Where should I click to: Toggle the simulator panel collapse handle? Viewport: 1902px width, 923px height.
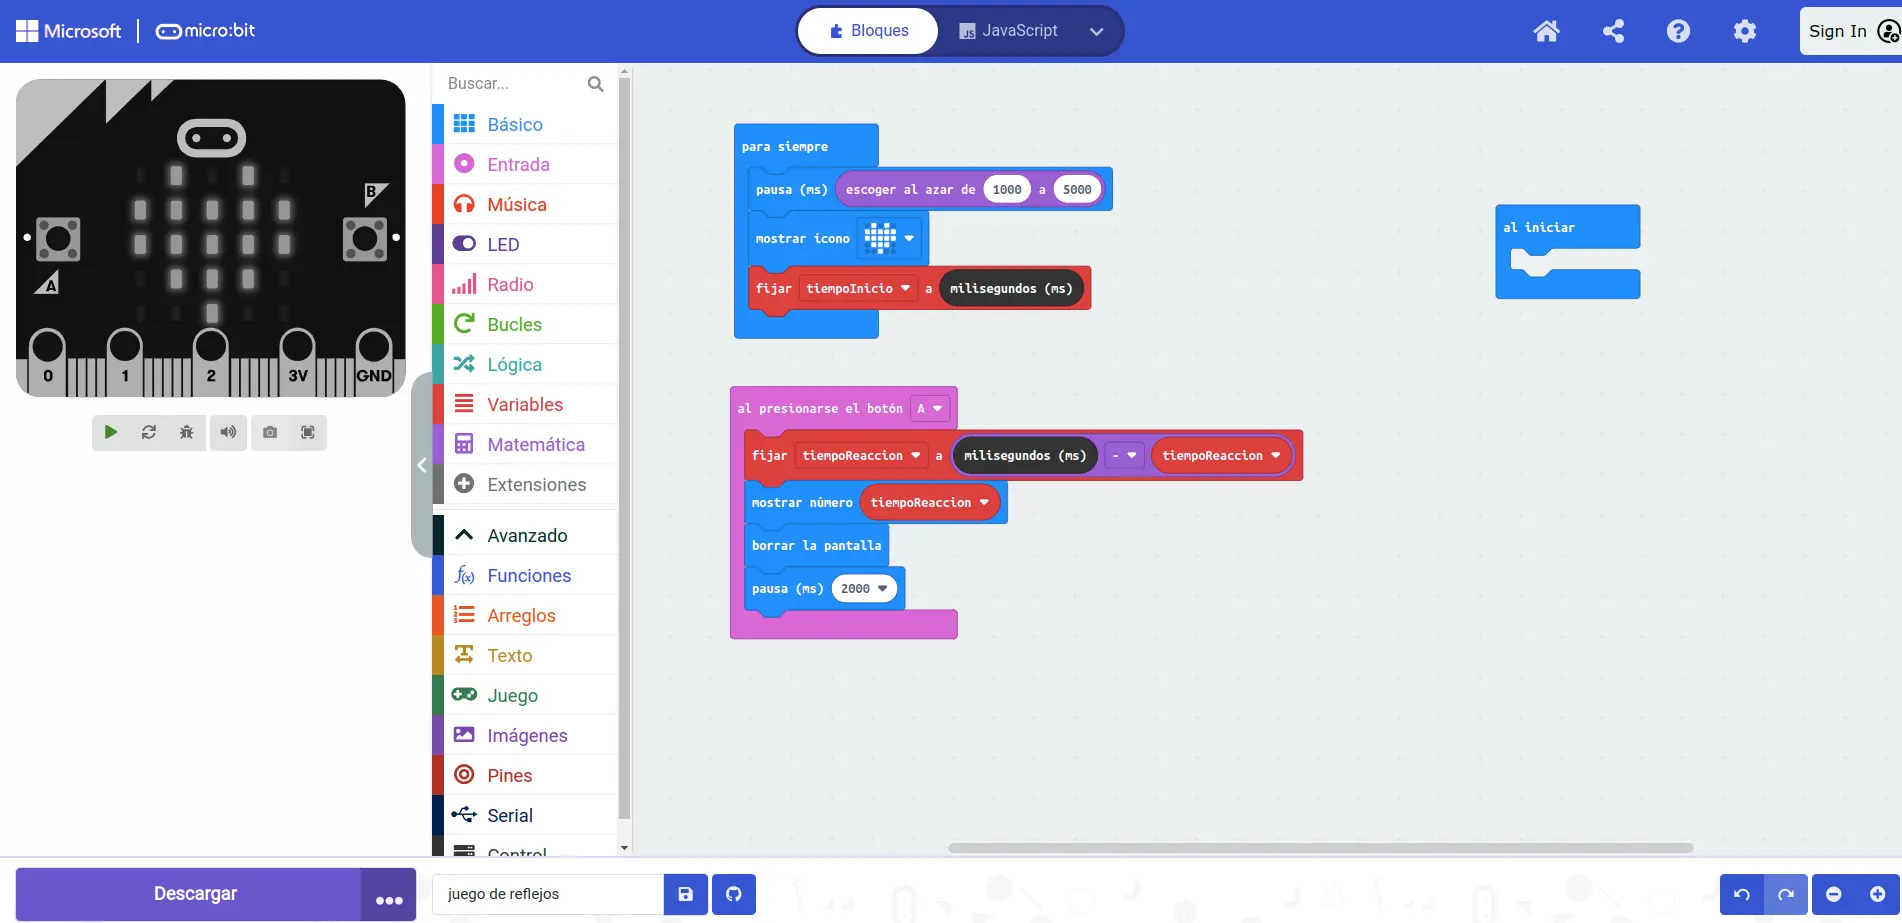[422, 465]
